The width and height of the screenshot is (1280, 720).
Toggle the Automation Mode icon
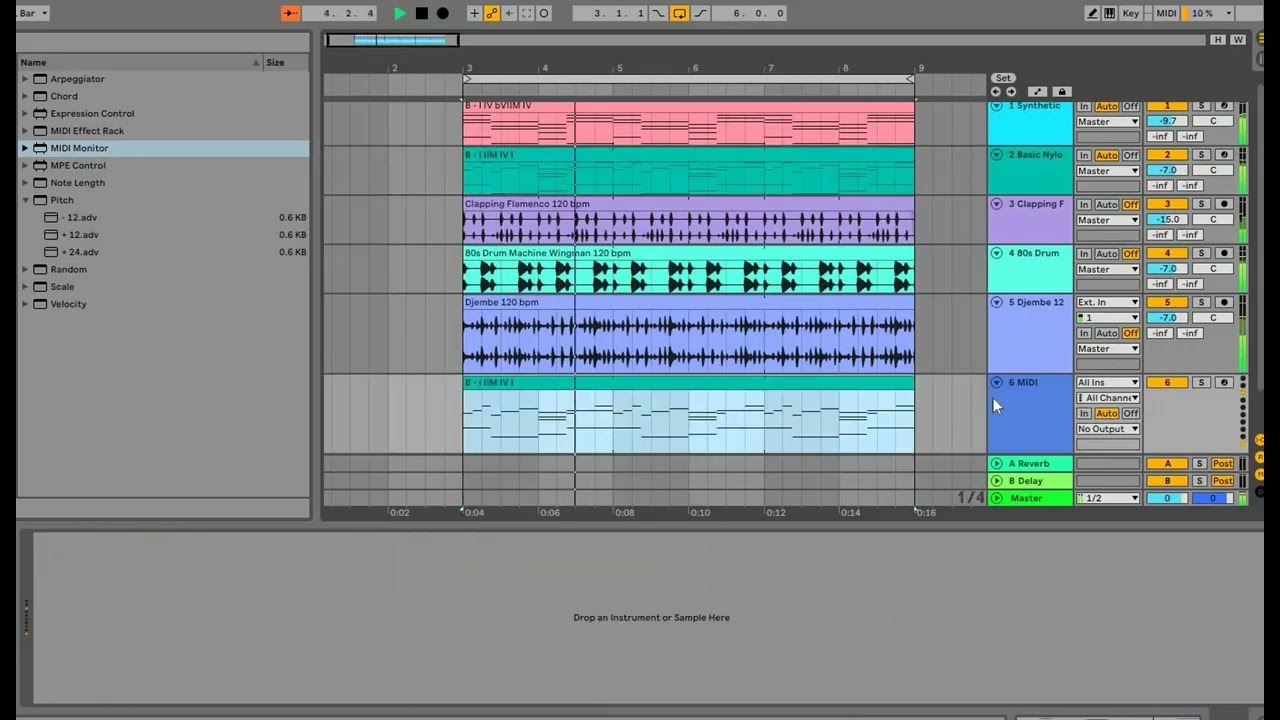coord(1038,92)
